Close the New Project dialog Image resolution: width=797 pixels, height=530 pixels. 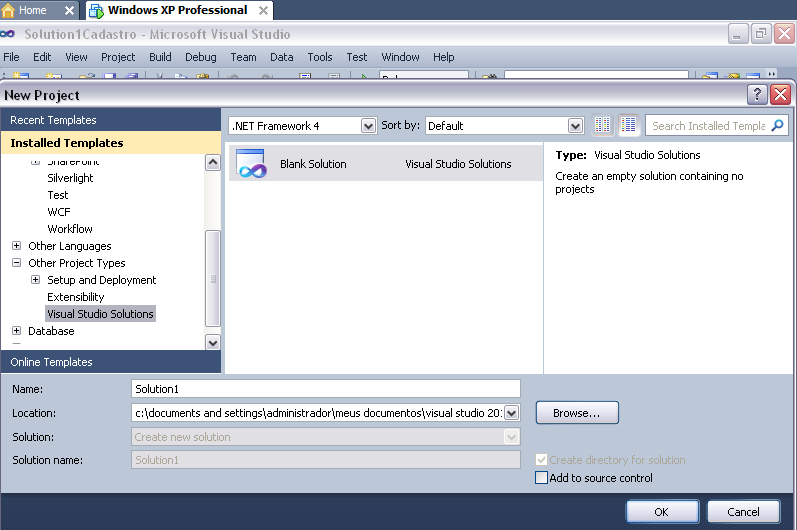tap(780, 95)
